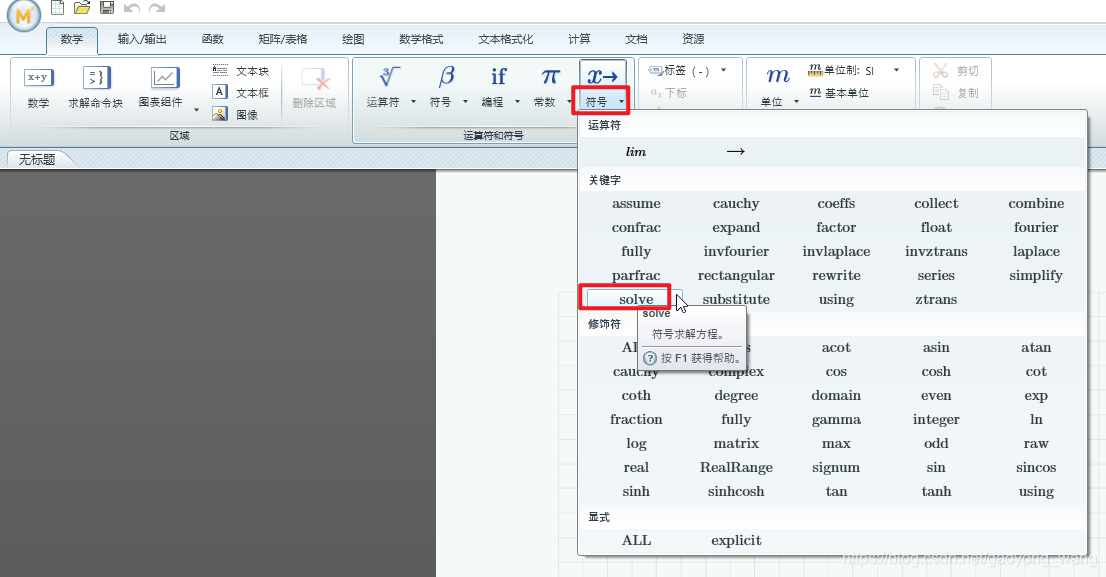The height and width of the screenshot is (577, 1106).
Task: Switch to the 绘图 ribbon tab
Action: click(x=352, y=38)
